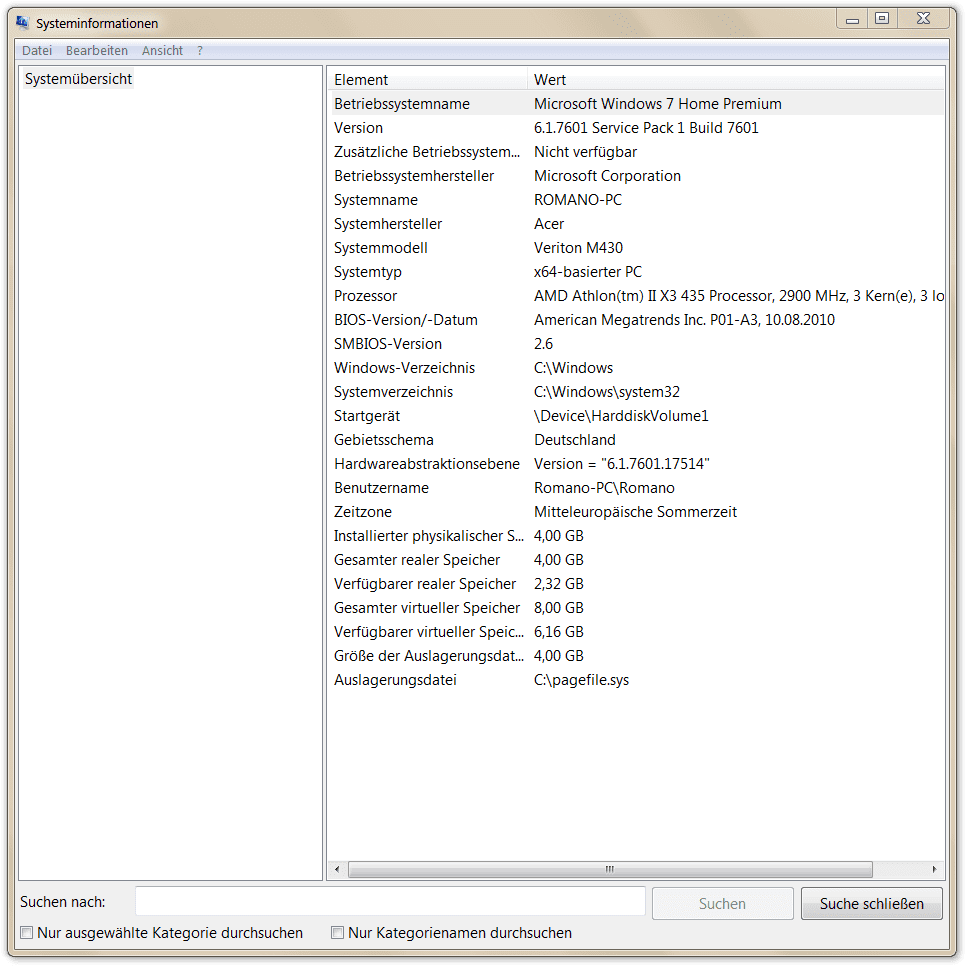Click the horizontal scrollbar right arrow
Viewport: 966px width, 966px height.
coord(935,869)
